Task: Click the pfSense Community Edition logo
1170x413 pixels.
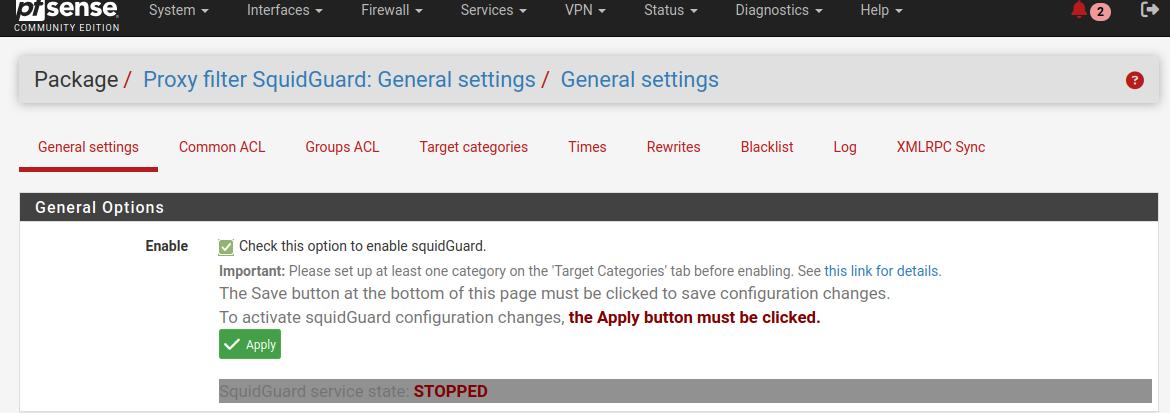Action: (66, 15)
